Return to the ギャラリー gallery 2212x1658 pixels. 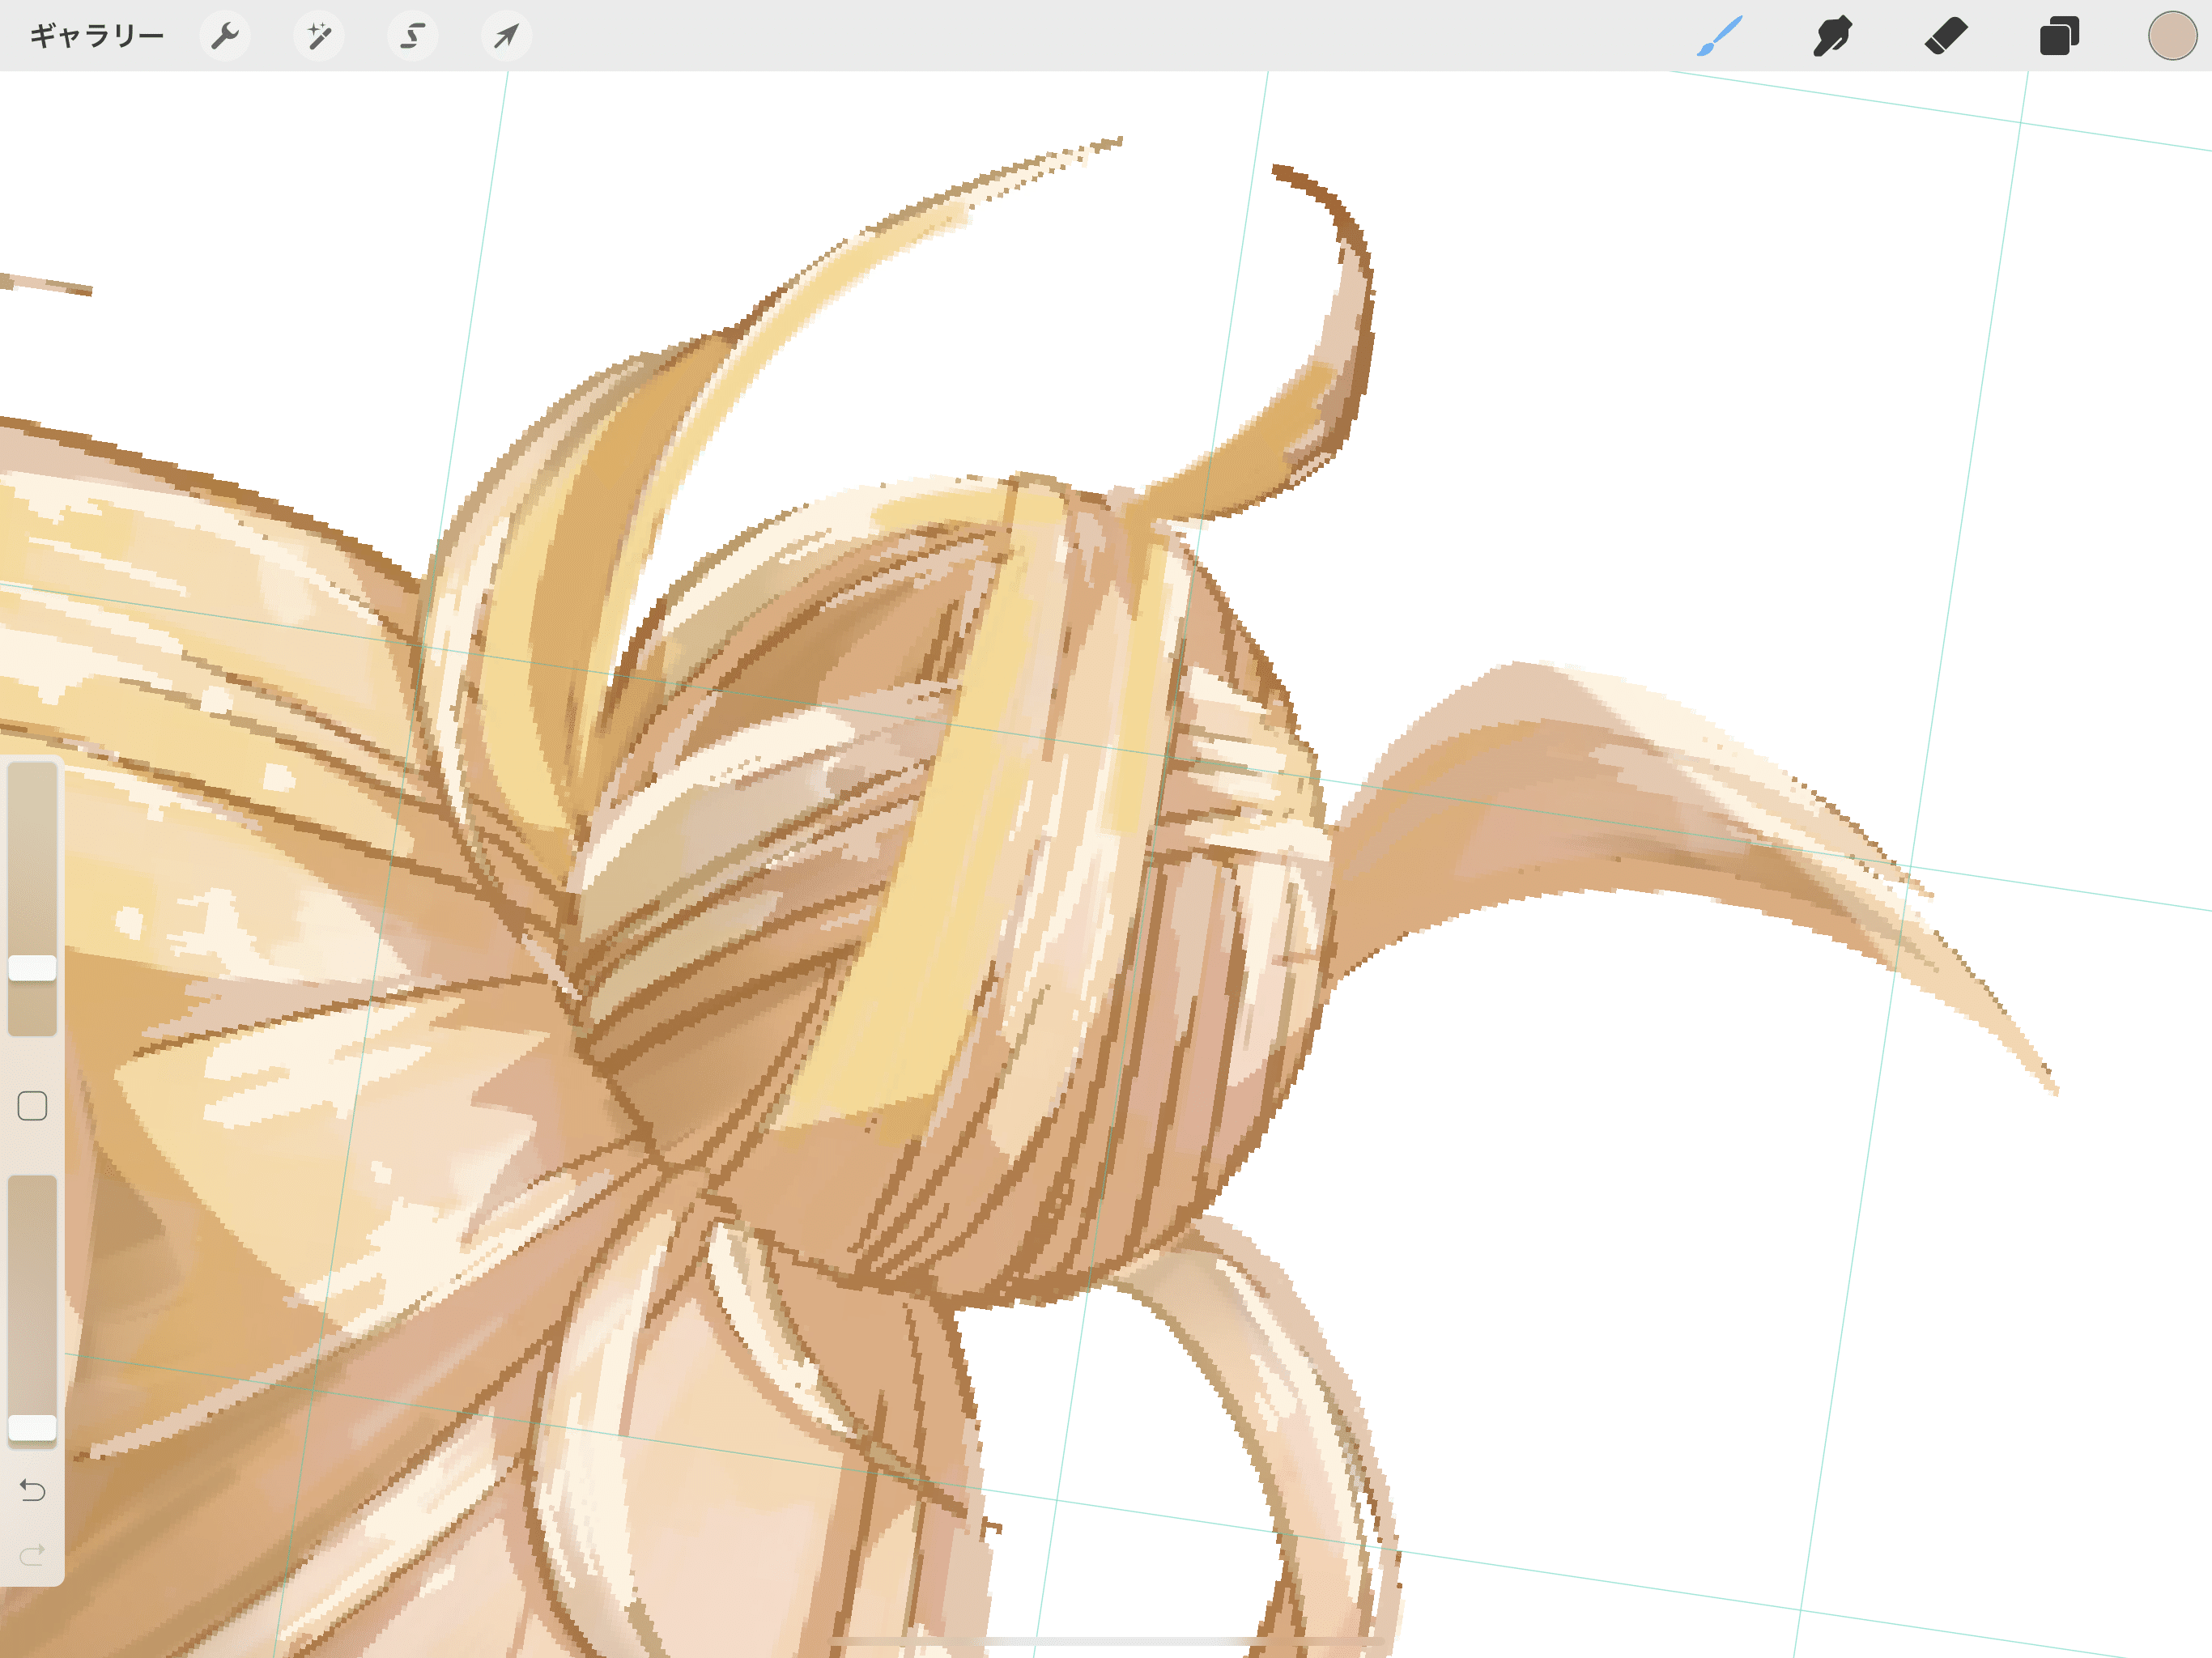(x=97, y=36)
